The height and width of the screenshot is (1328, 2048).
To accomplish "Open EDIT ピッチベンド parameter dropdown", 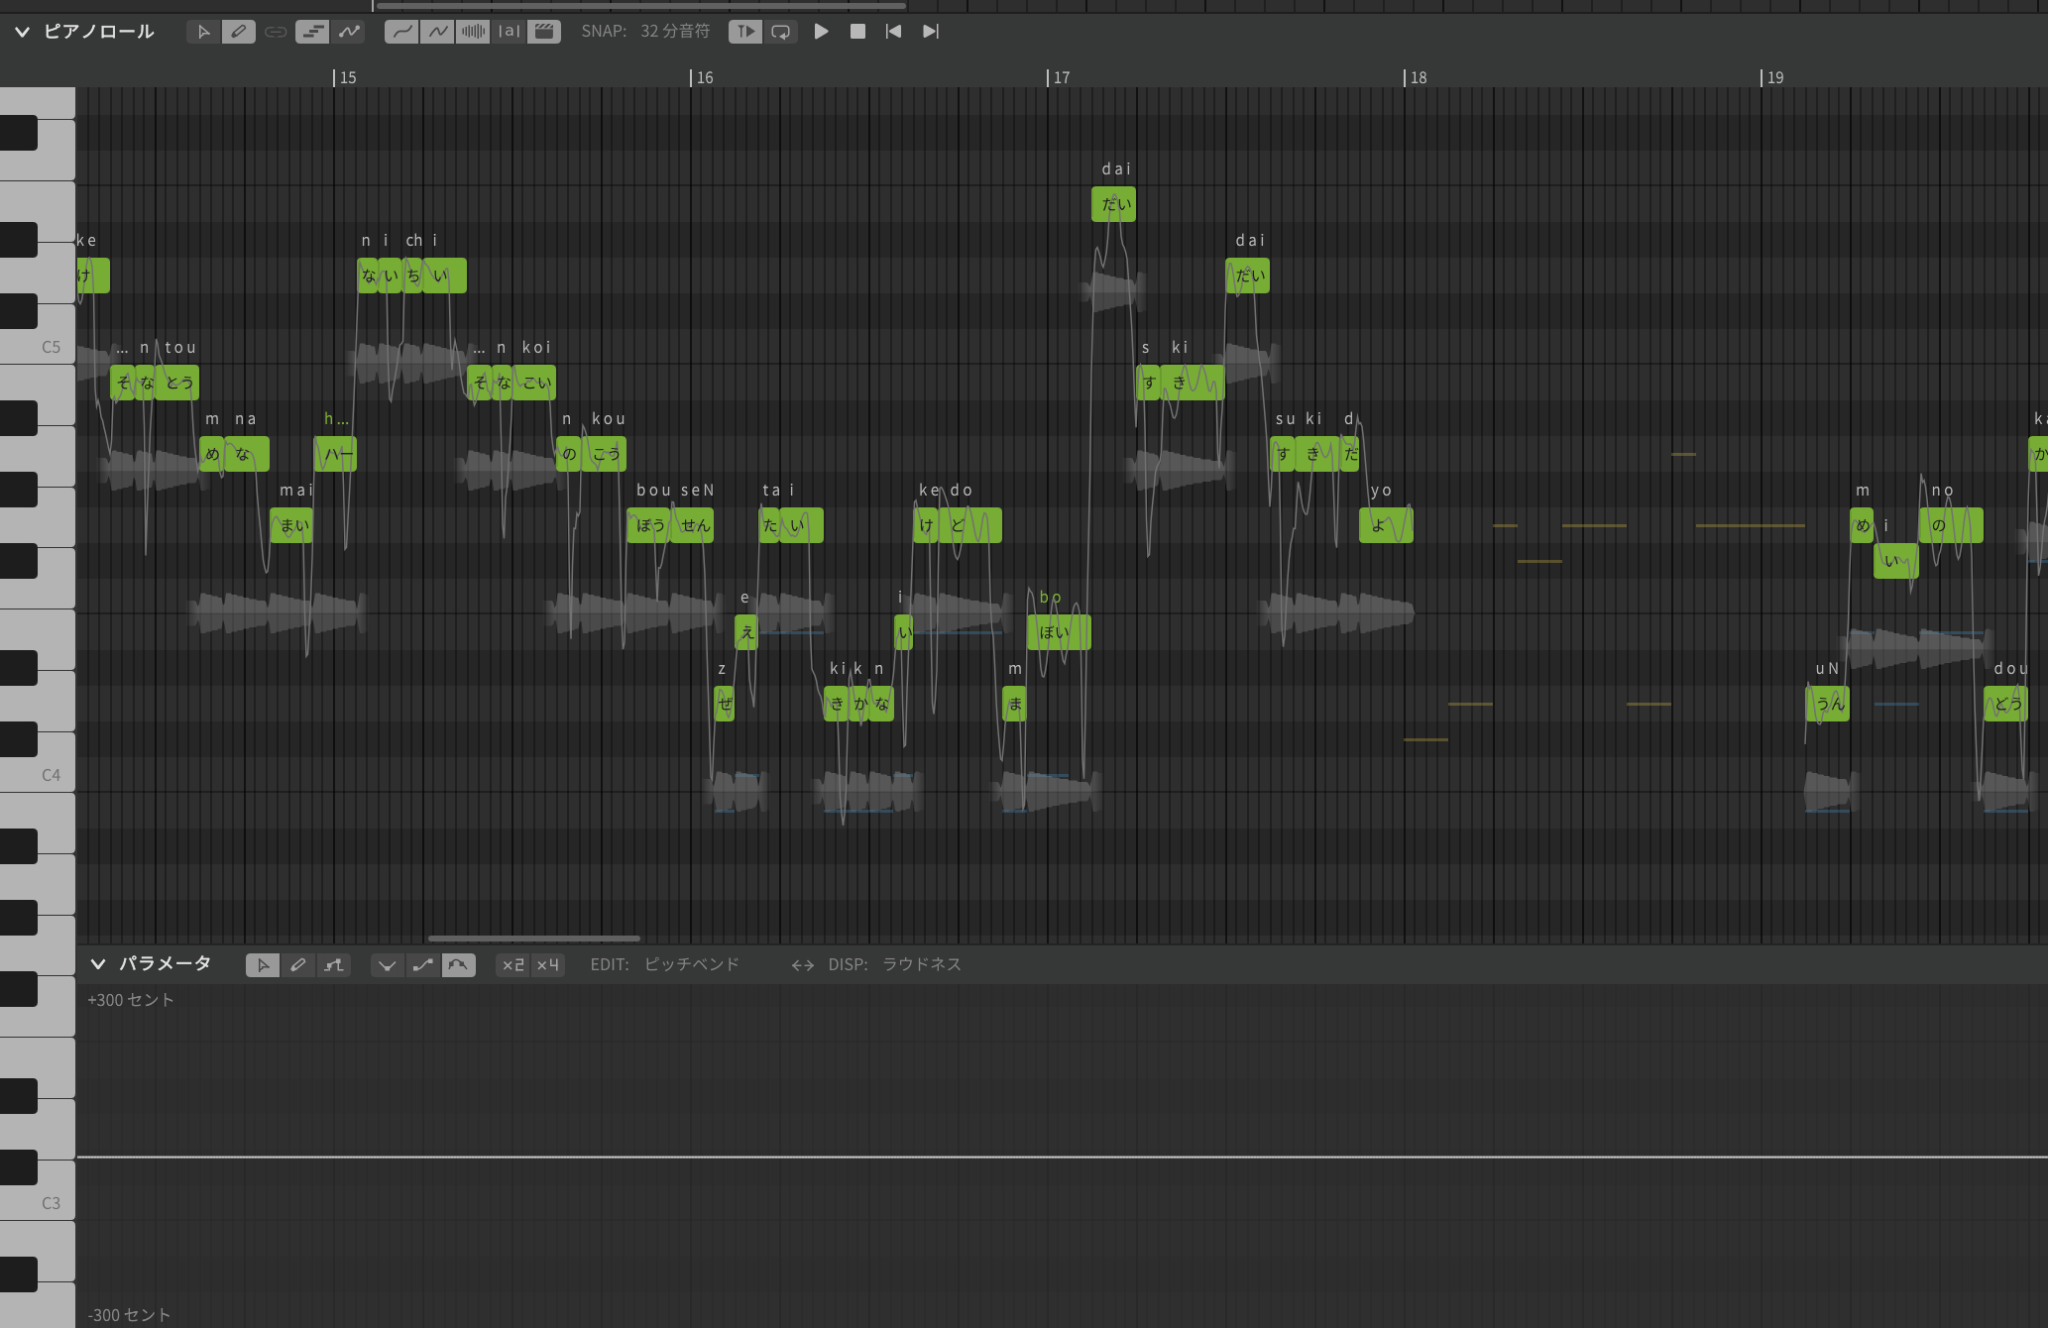I will (x=690, y=964).
